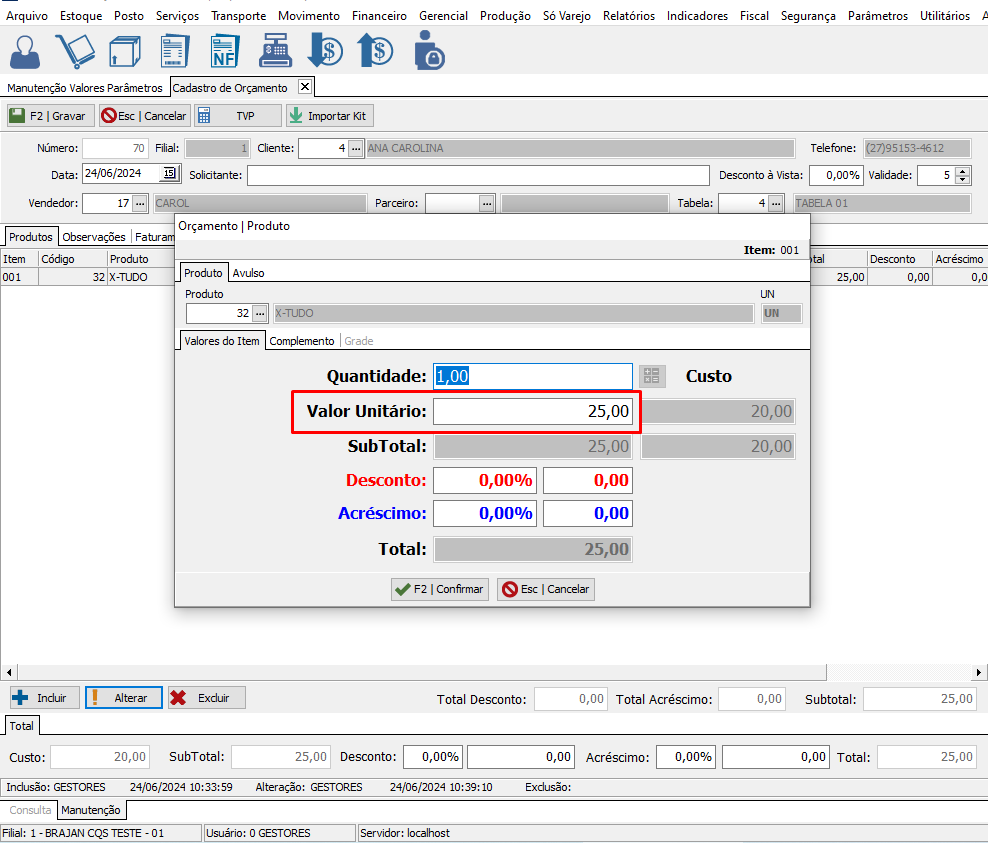The height and width of the screenshot is (843, 988).
Task: Click the Valor Unitário input field
Action: click(x=533, y=411)
